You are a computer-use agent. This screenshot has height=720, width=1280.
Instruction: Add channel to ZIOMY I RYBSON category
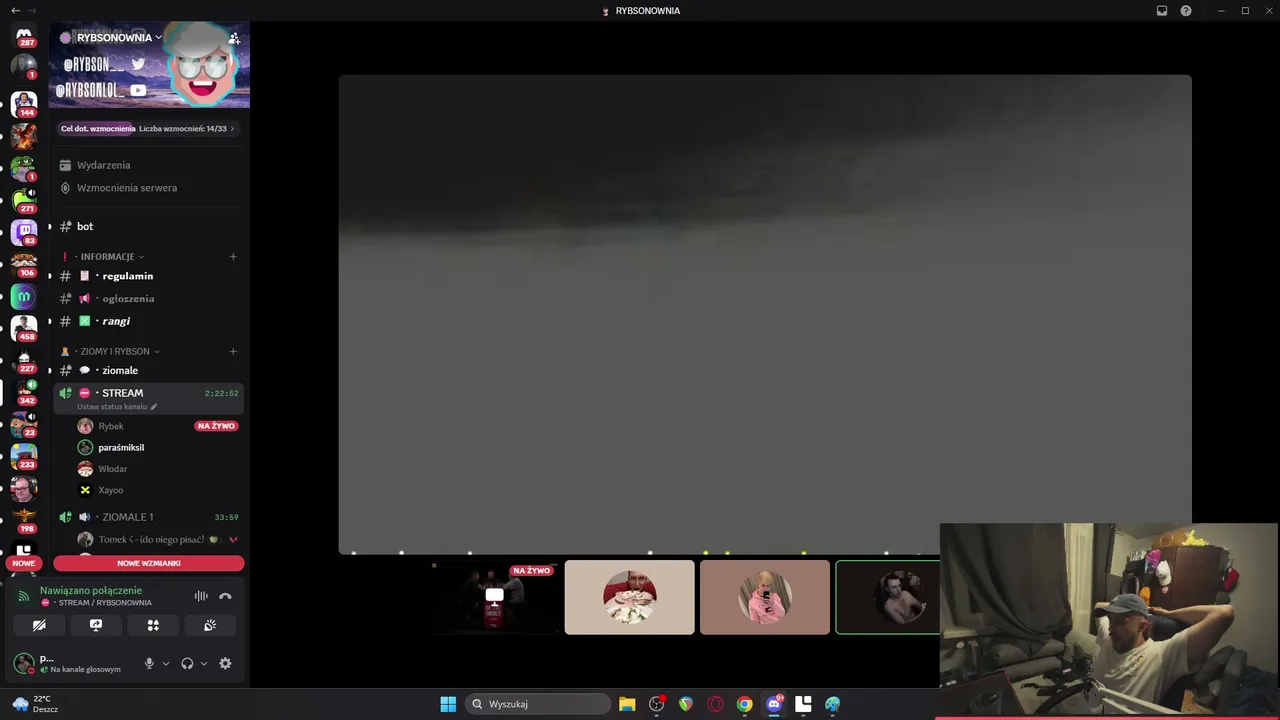(x=233, y=351)
